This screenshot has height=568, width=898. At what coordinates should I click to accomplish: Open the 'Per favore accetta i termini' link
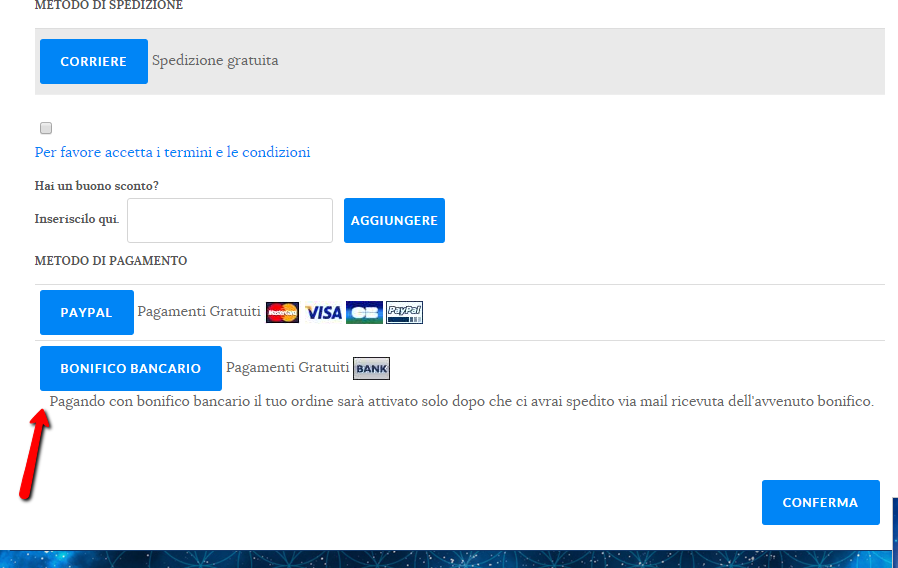click(x=172, y=152)
